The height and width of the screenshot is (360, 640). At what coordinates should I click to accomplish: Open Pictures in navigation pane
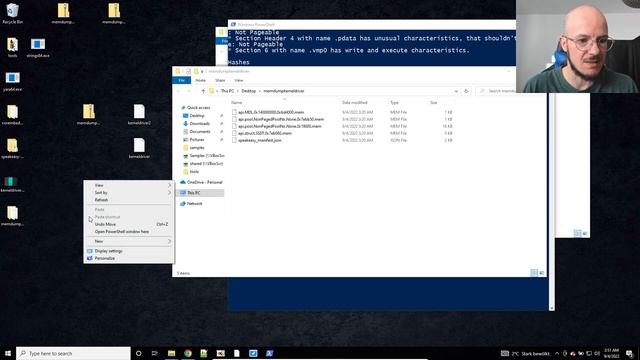pos(197,140)
